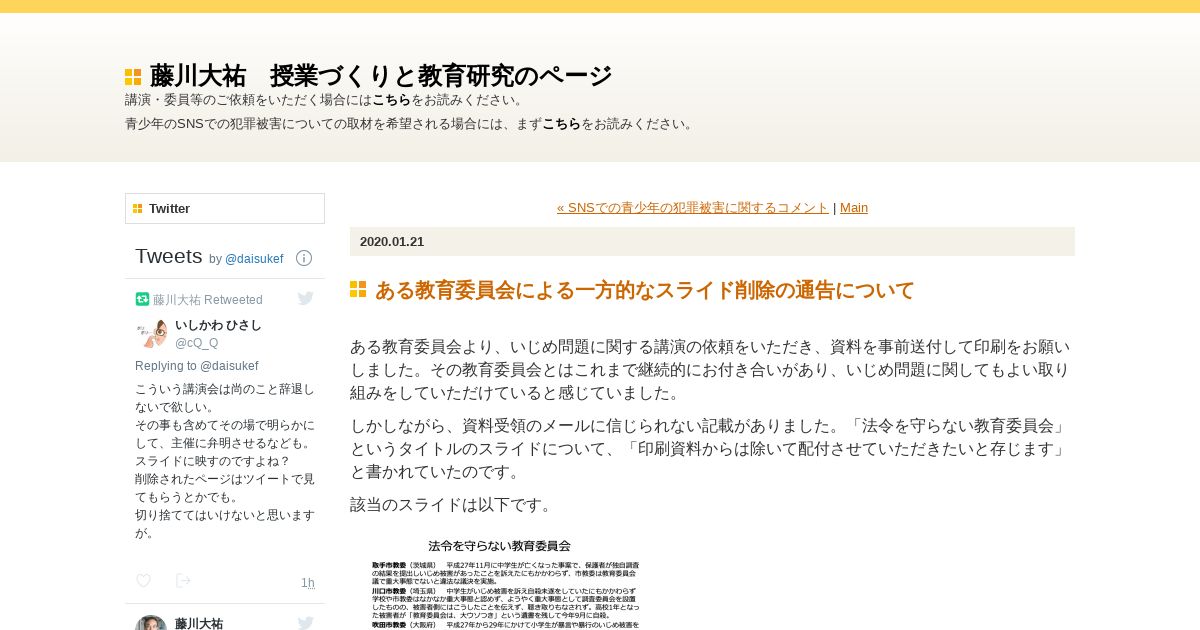Click the Tweets heading in the widget
This screenshot has width=1200, height=630.
(169, 256)
